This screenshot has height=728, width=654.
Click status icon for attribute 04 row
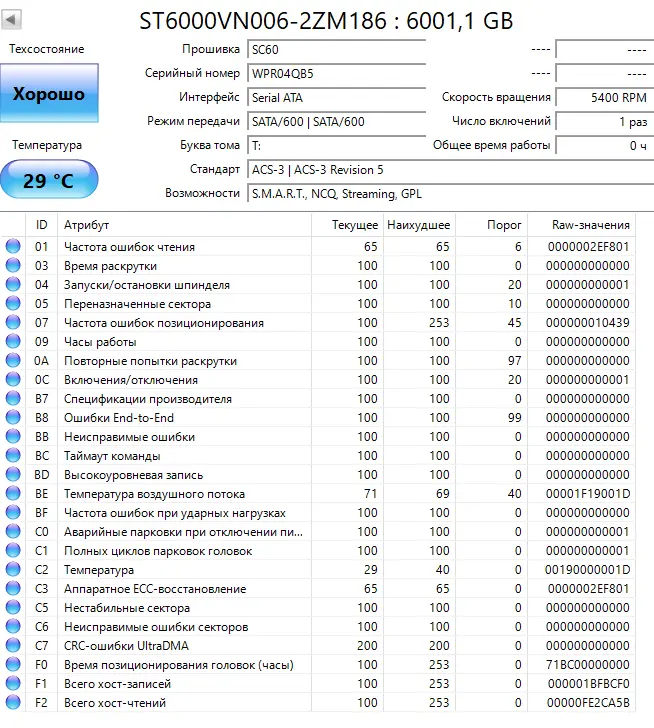(x=13, y=284)
